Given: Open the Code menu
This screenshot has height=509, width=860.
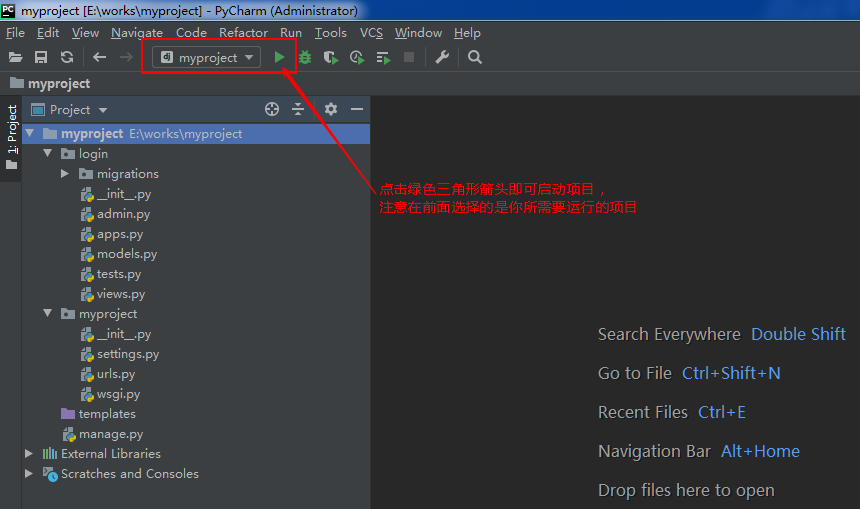Looking at the screenshot, I should pyautogui.click(x=191, y=33).
